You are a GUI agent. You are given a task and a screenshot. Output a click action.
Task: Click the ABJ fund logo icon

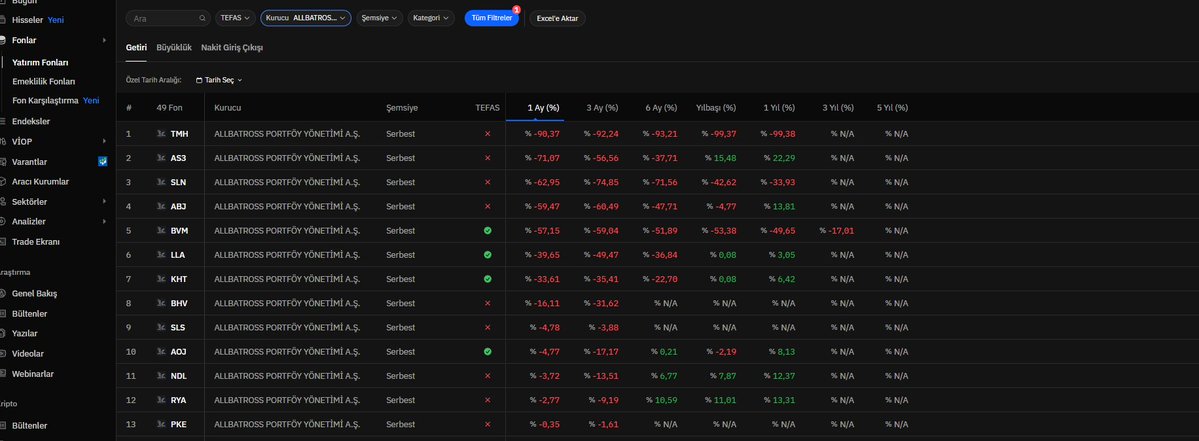pyautogui.click(x=161, y=206)
